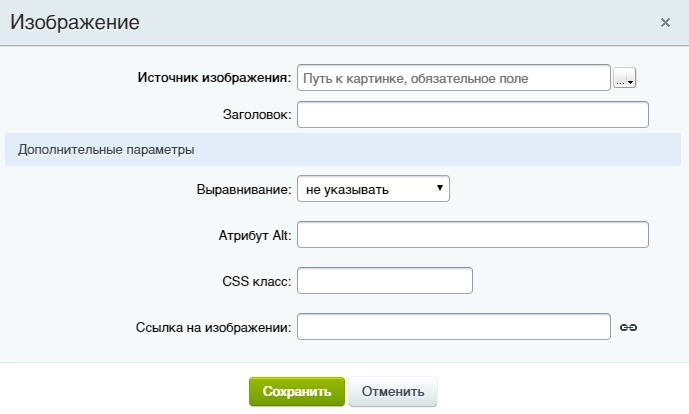
Task: Click the browse button next to image source
Action: click(x=625, y=80)
